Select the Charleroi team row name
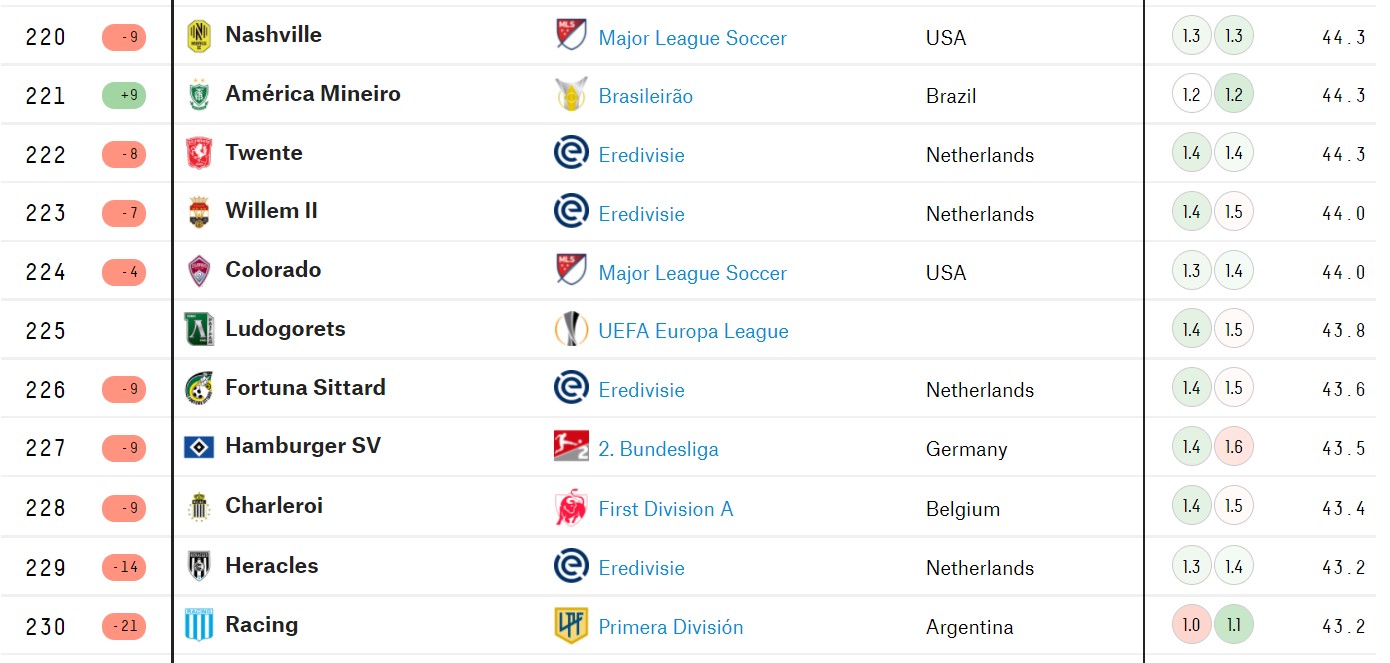Viewport: 1390px width, 663px height. [274, 506]
